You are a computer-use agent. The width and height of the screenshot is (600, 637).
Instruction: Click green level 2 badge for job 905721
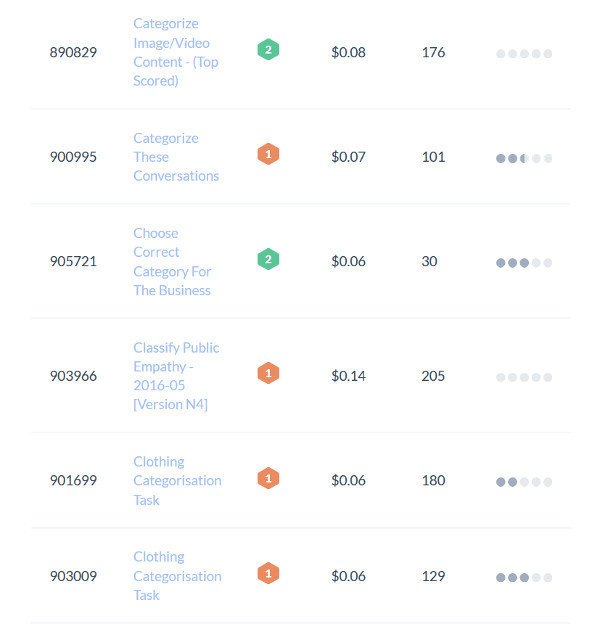coord(268,259)
